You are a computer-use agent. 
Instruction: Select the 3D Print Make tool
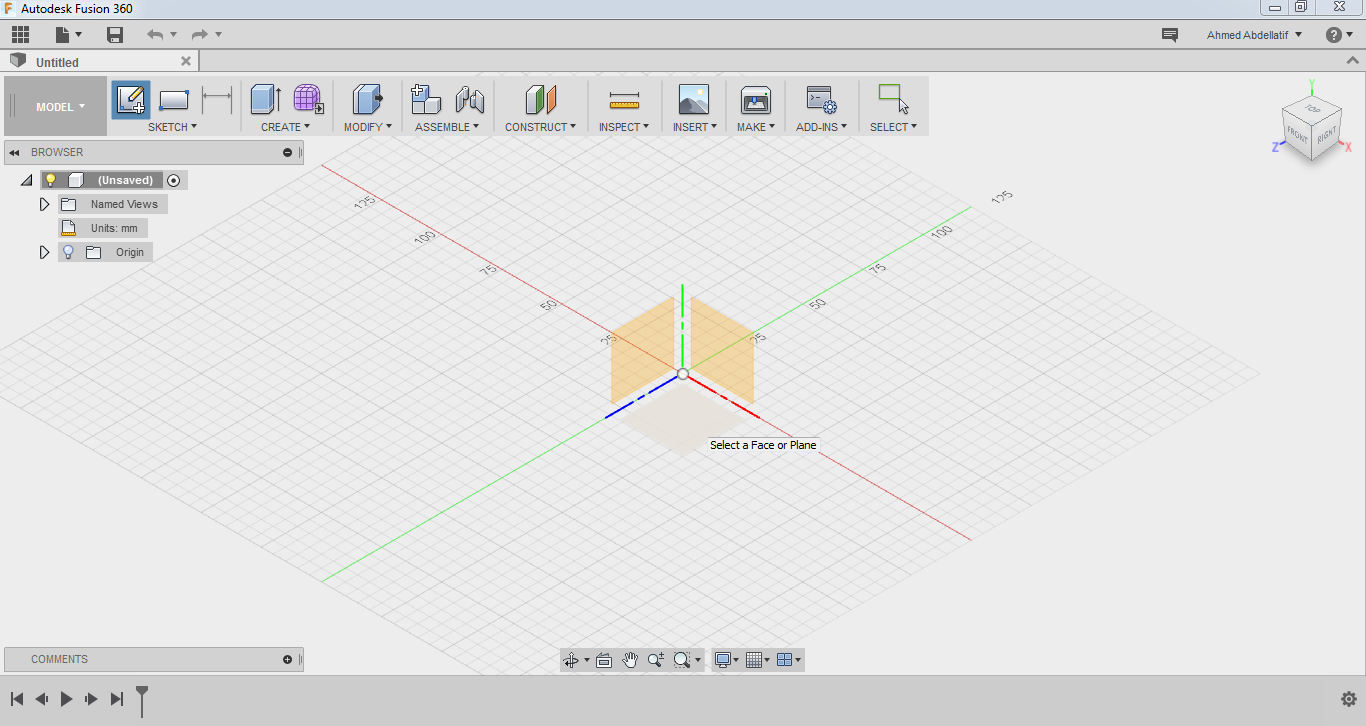755,100
